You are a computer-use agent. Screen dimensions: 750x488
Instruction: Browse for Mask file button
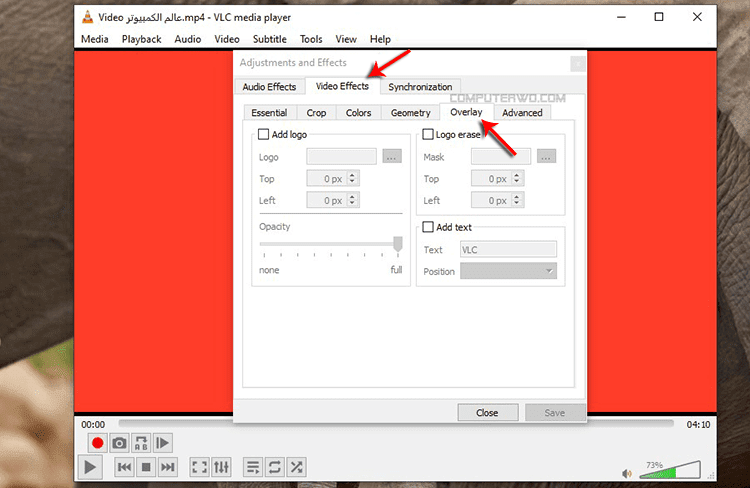(x=546, y=156)
